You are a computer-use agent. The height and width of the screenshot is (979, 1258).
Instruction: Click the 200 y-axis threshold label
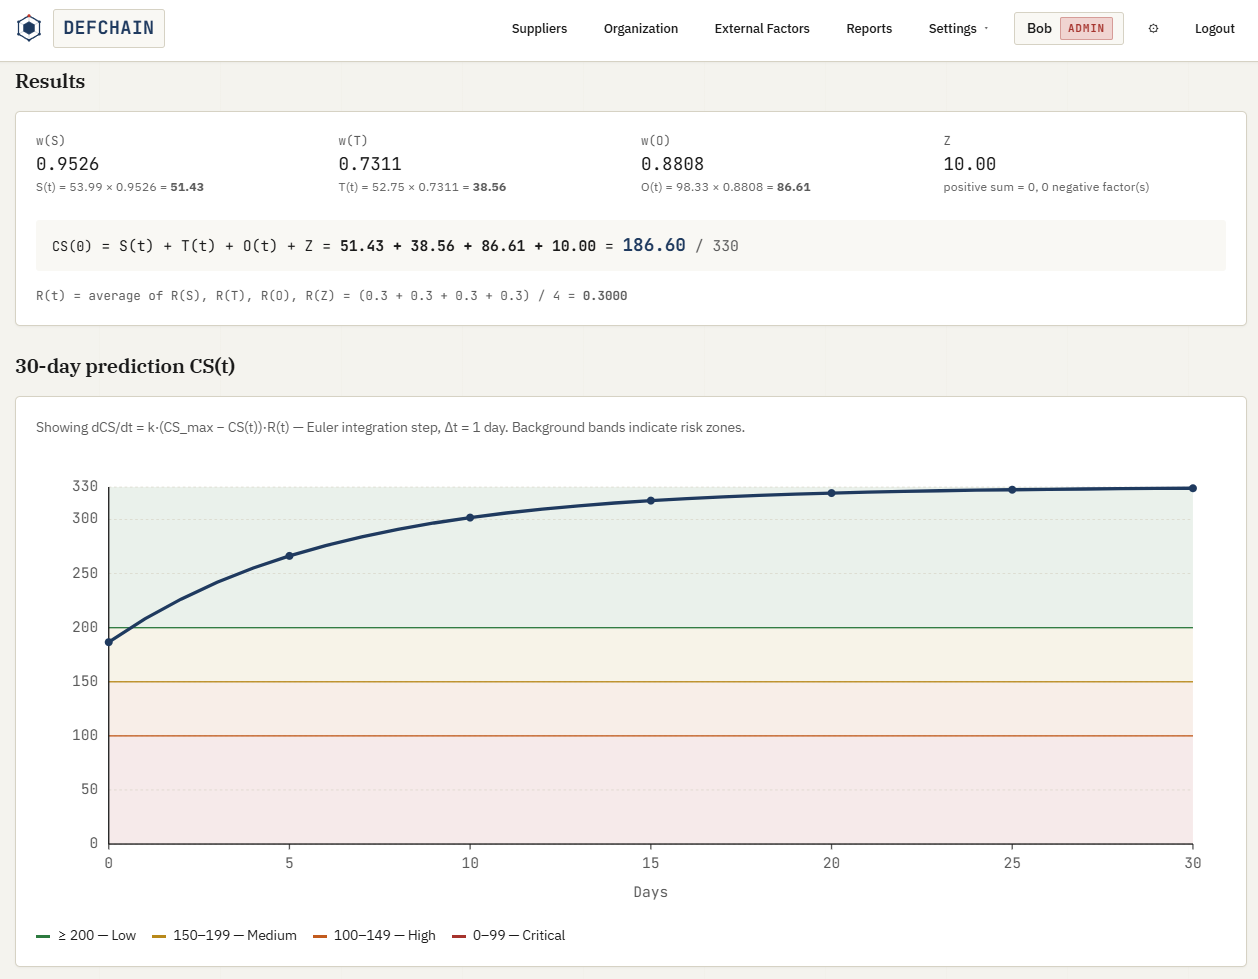coord(85,627)
